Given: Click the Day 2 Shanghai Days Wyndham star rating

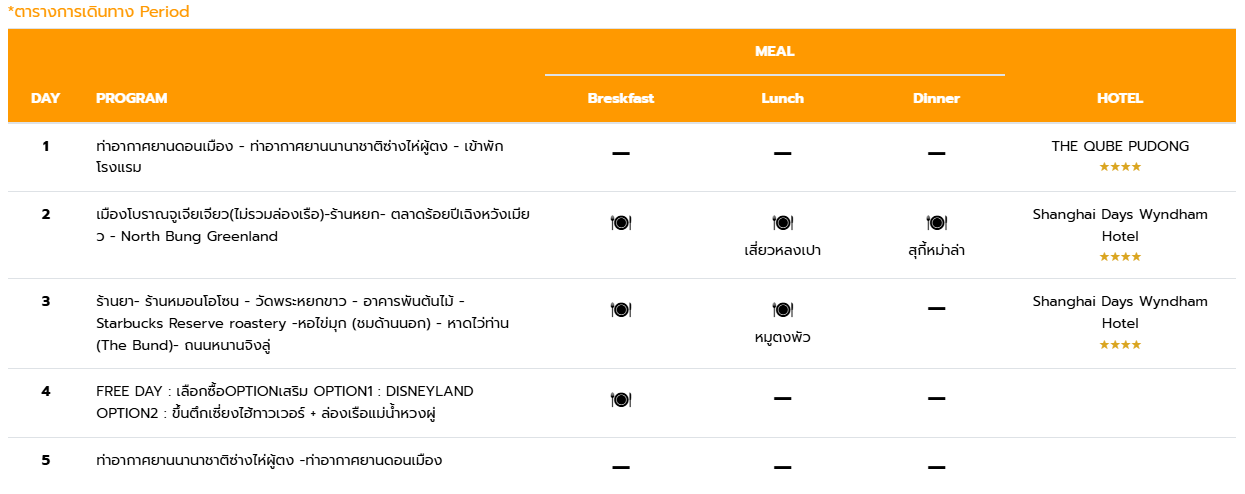Looking at the screenshot, I should (x=1120, y=257).
